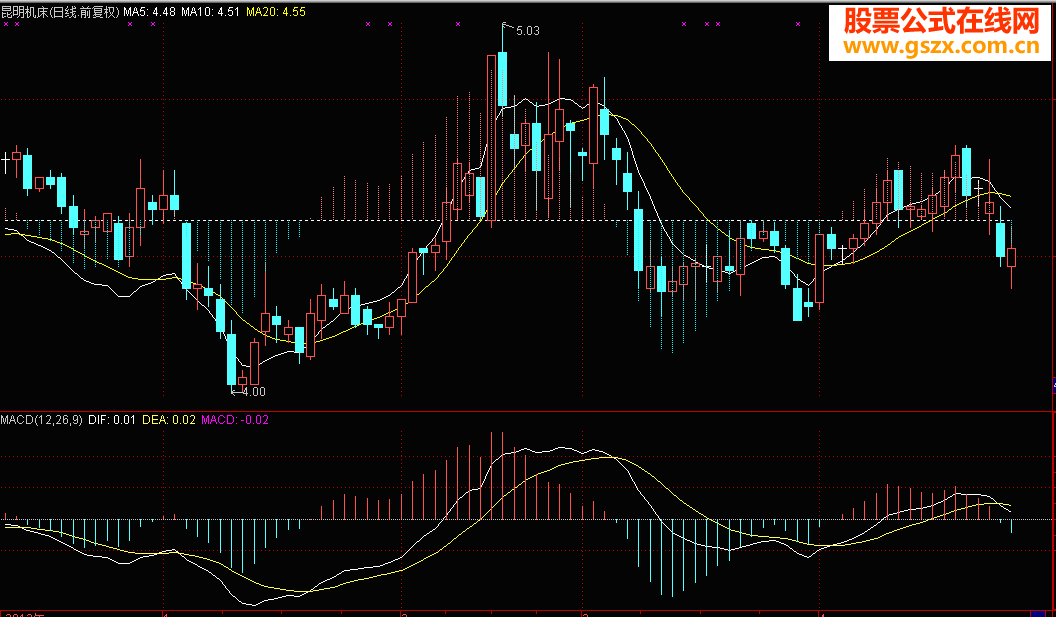This screenshot has width=1056, height=617.
Task: Select the MA10: 4.51 indicator label
Action: pos(210,11)
